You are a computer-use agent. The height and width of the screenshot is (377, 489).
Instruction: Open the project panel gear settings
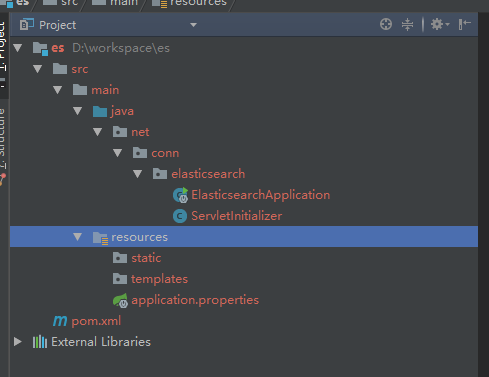[440, 24]
